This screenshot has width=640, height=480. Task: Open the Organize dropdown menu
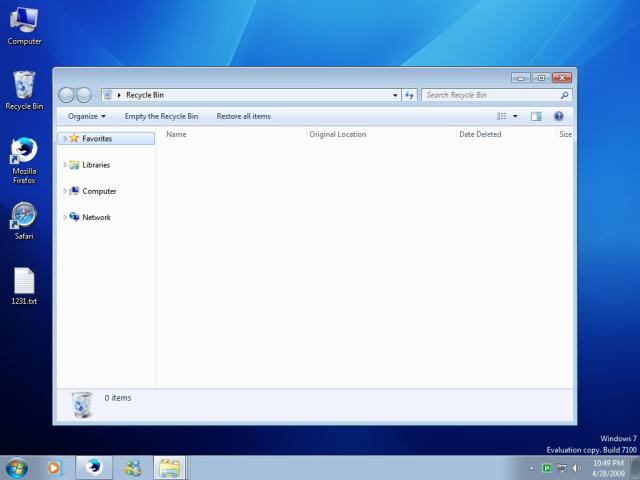(x=86, y=116)
